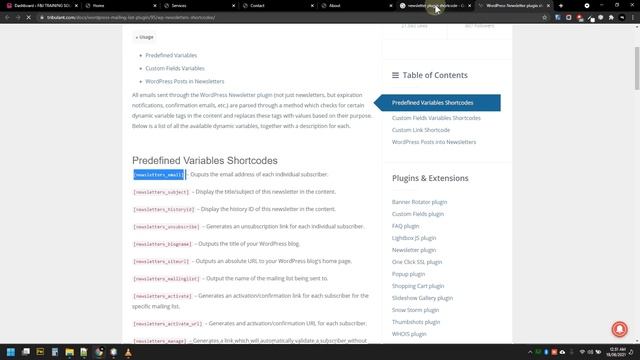
Task: Switch to the Contact browser tab
Action: (278, 6)
